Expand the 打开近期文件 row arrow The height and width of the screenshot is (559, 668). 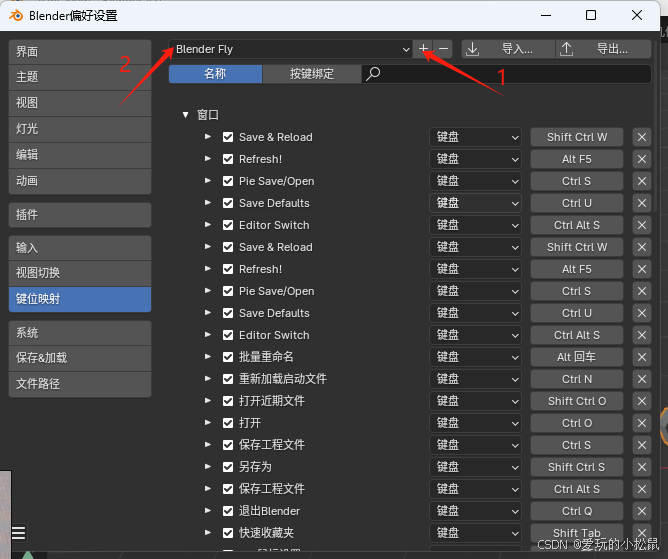click(x=207, y=401)
